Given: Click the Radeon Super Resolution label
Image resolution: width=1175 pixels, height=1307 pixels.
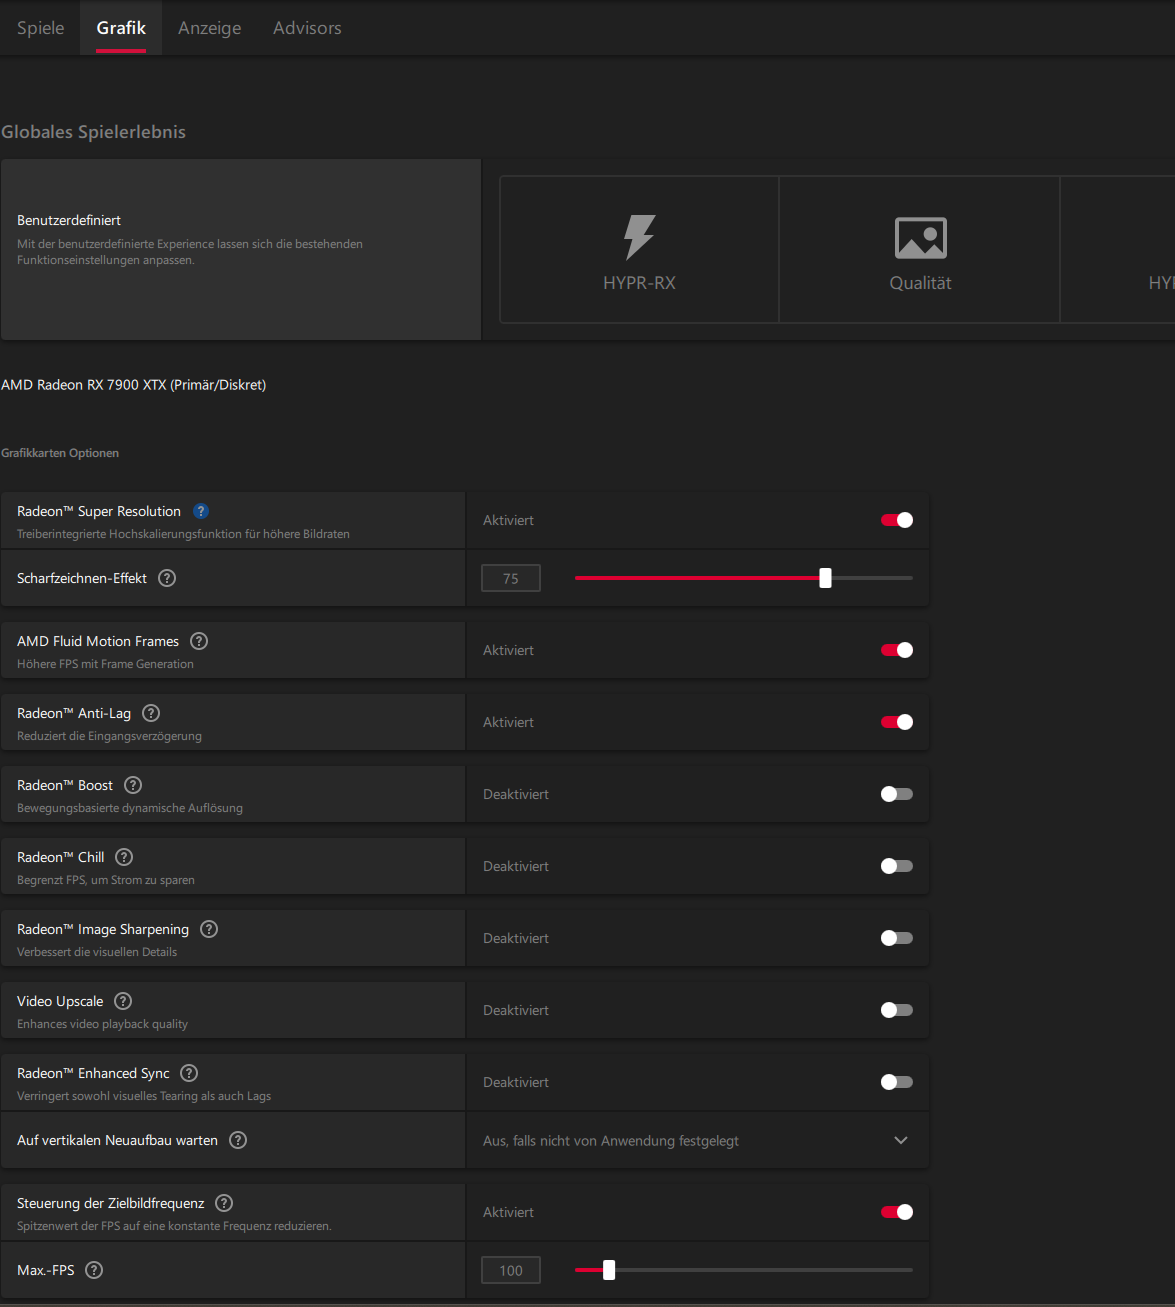Looking at the screenshot, I should (99, 511).
